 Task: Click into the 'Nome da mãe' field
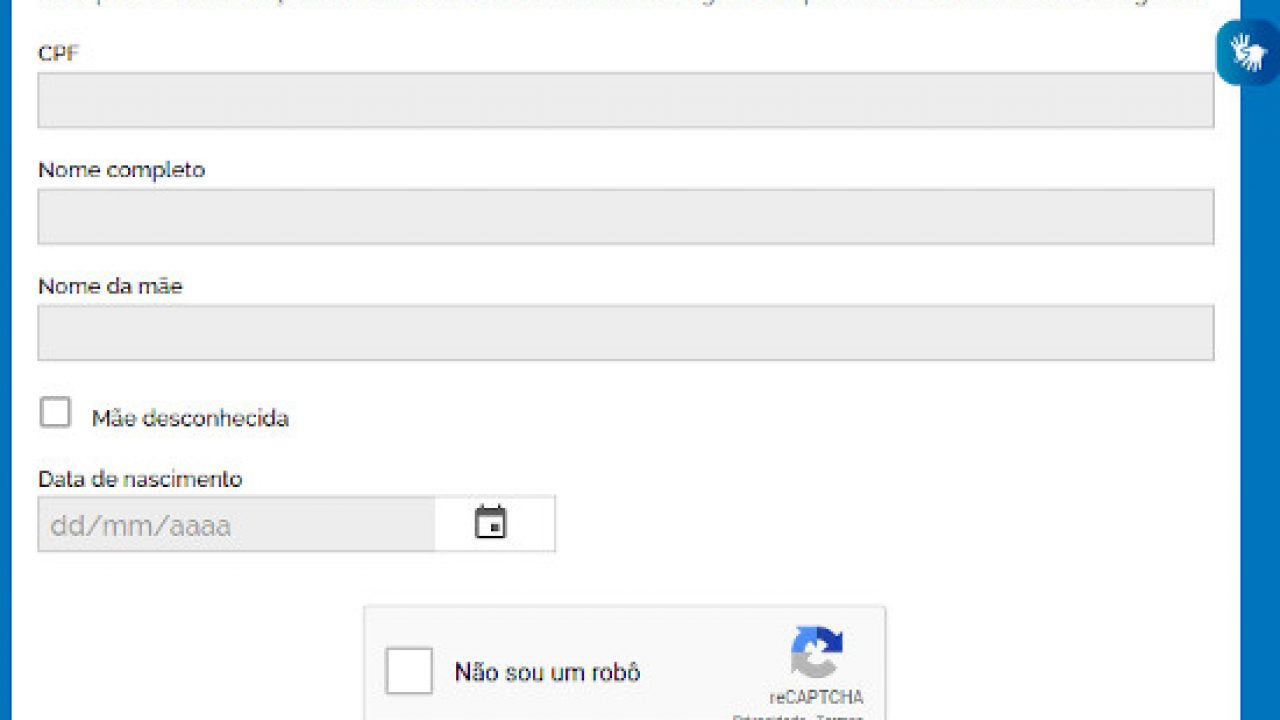click(x=626, y=333)
